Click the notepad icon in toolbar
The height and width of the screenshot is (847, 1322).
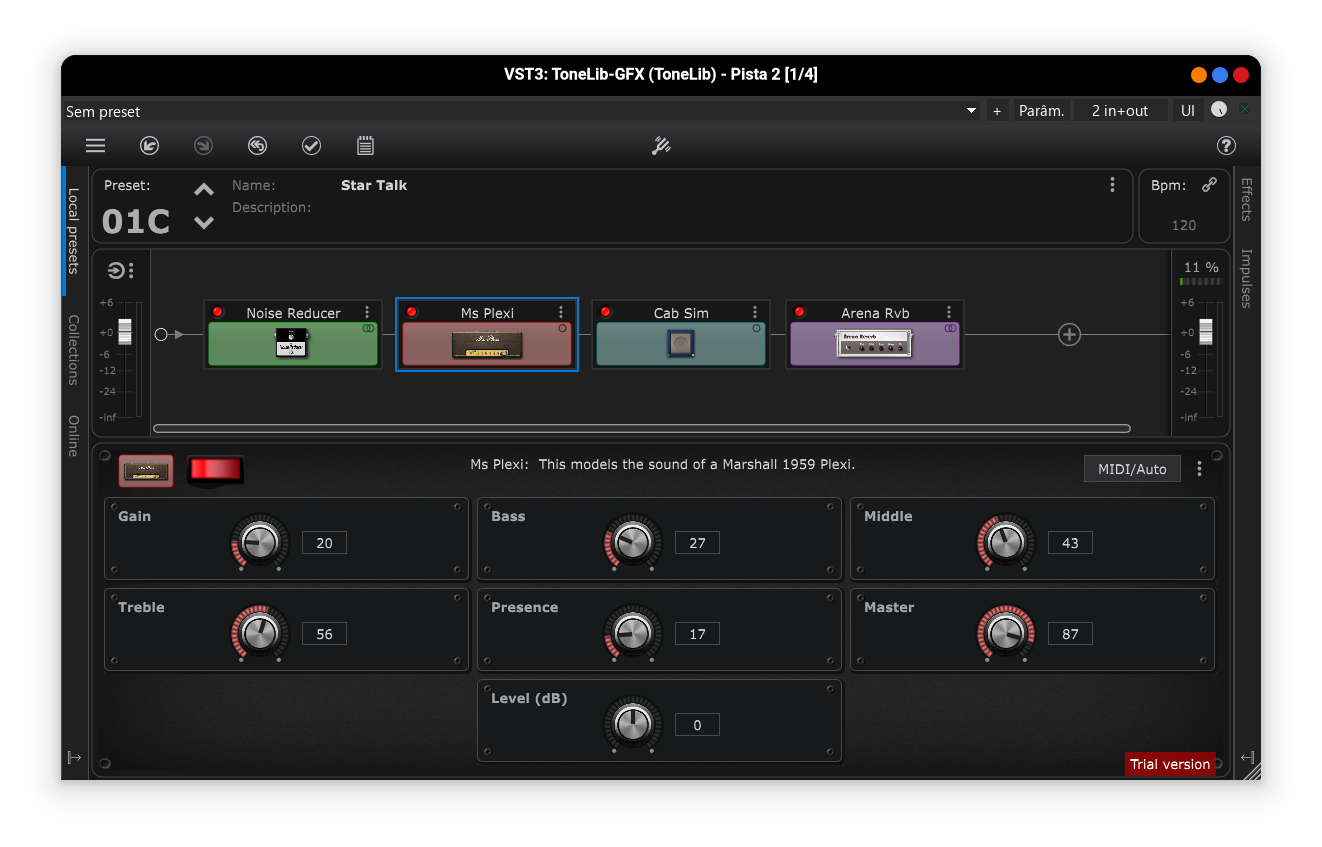click(365, 146)
